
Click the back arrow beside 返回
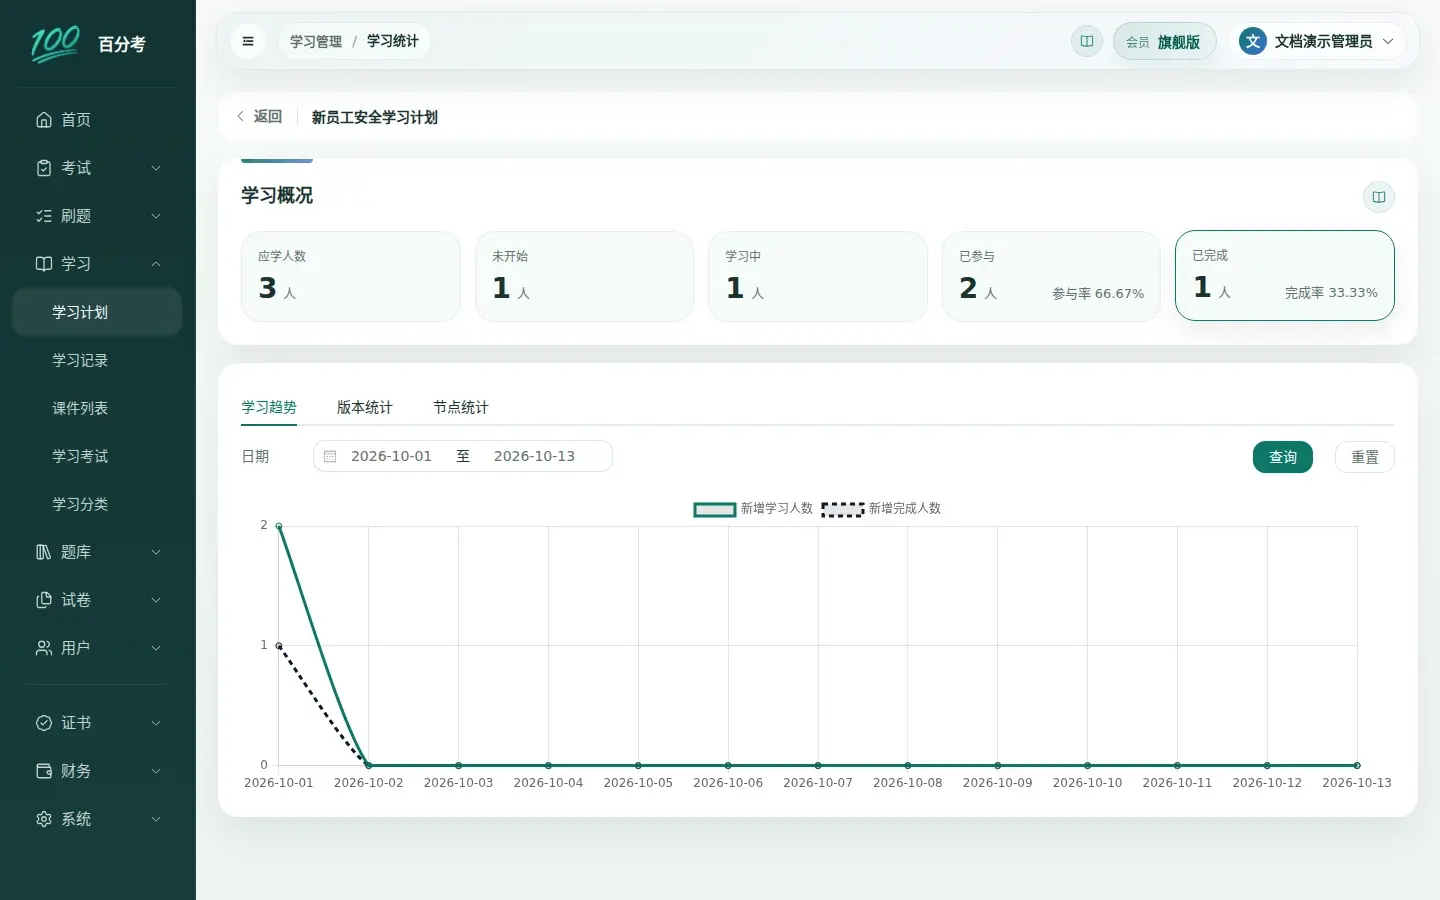click(x=240, y=117)
